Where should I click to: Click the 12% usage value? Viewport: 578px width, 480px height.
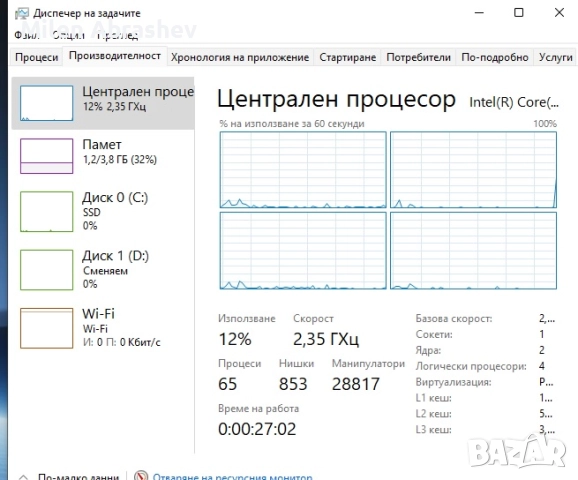coord(235,339)
